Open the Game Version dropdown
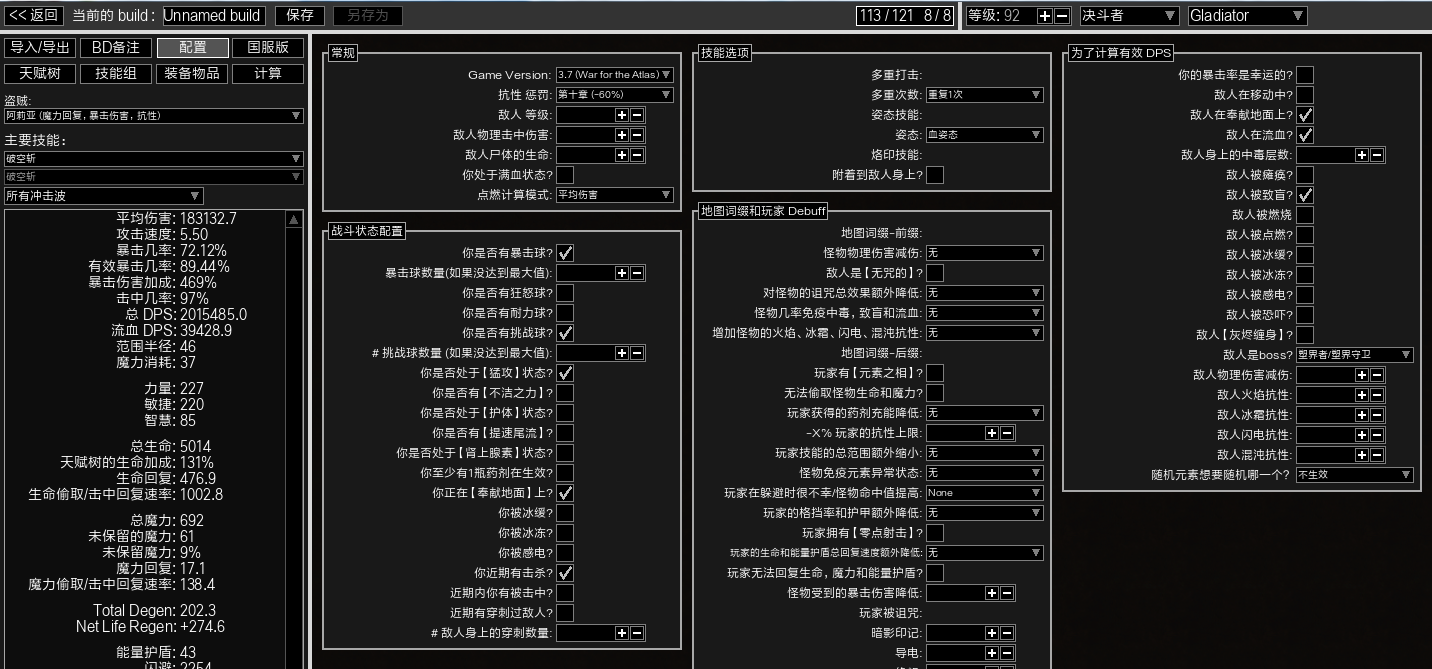1432x669 pixels. coord(614,75)
